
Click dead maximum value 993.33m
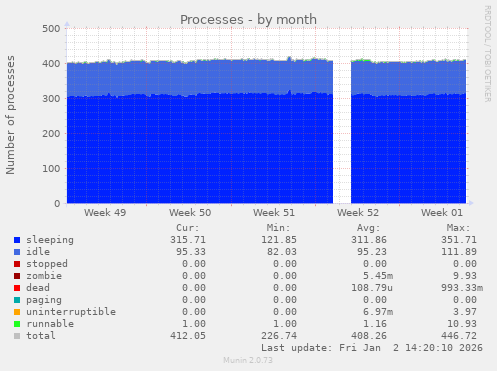(462, 288)
